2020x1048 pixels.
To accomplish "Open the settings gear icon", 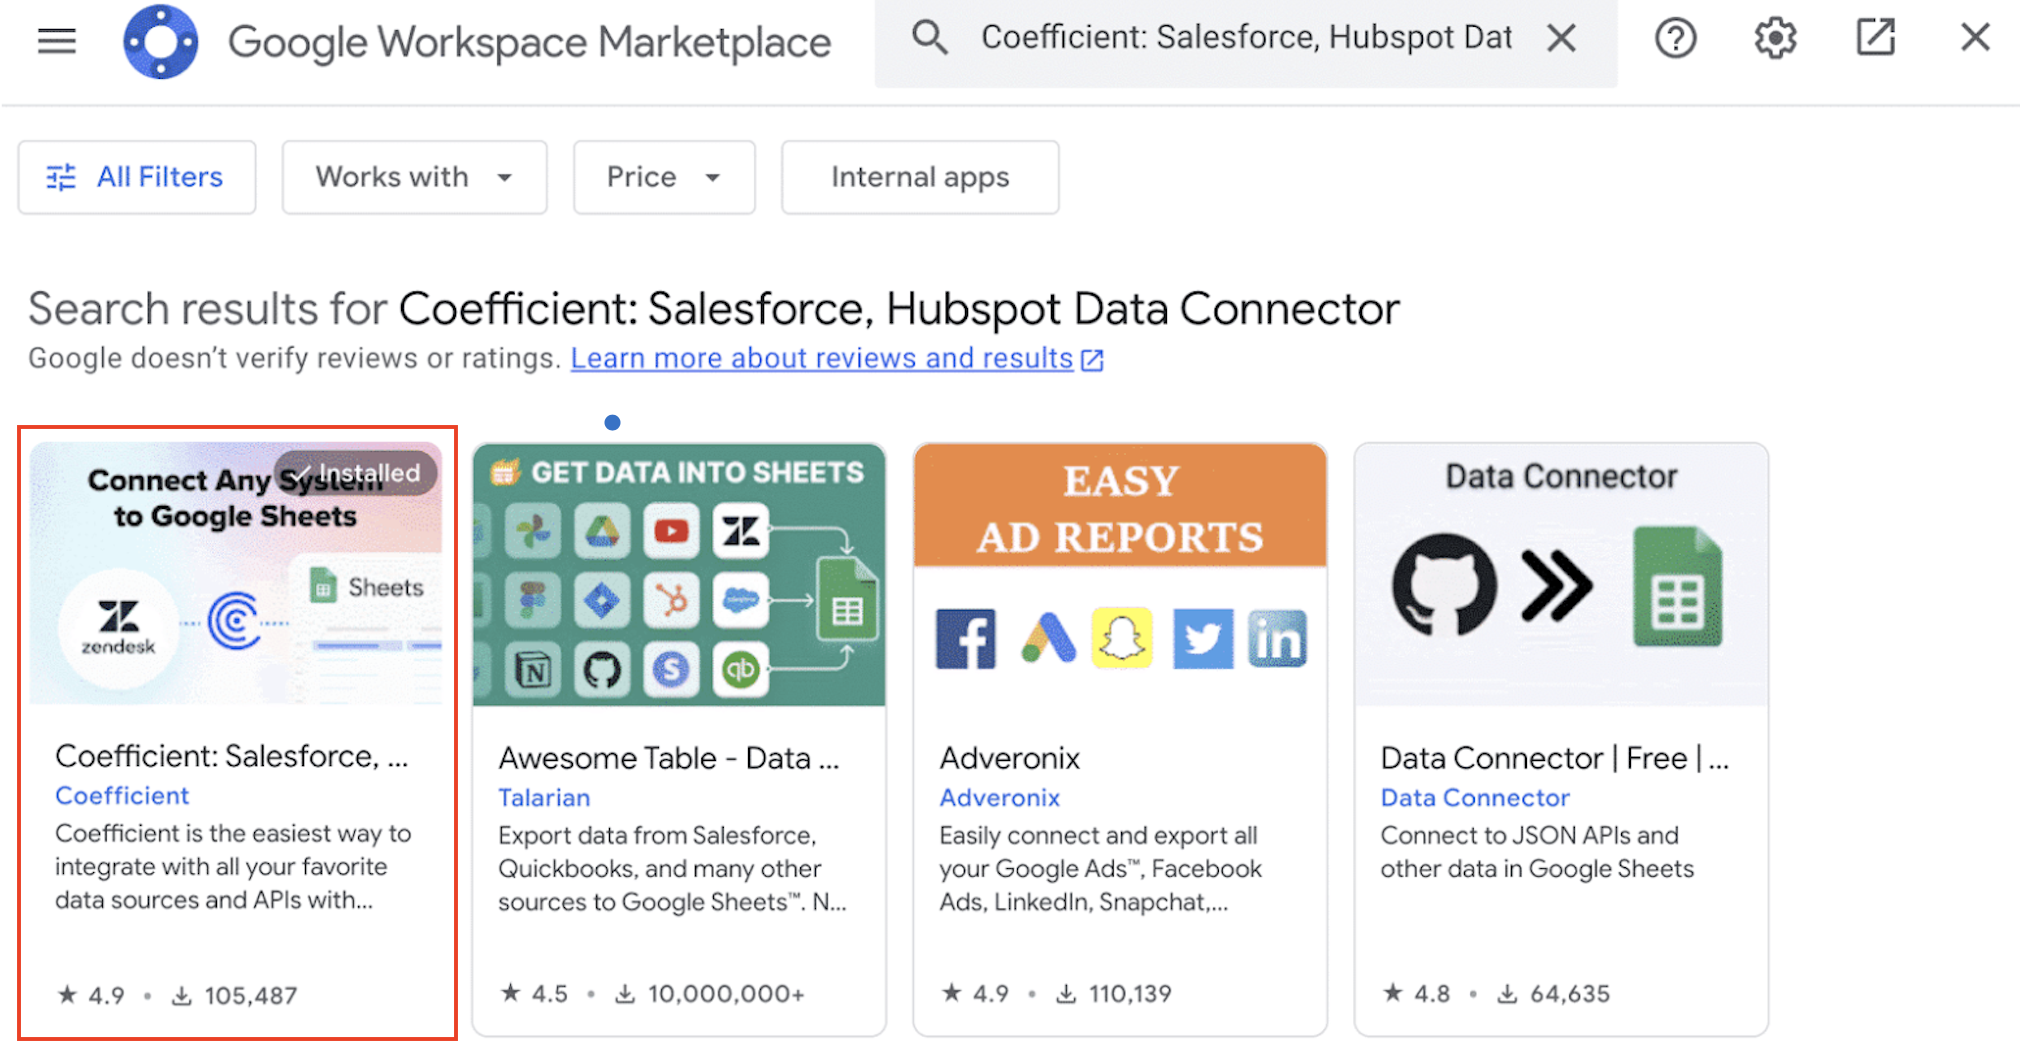I will [x=1775, y=38].
